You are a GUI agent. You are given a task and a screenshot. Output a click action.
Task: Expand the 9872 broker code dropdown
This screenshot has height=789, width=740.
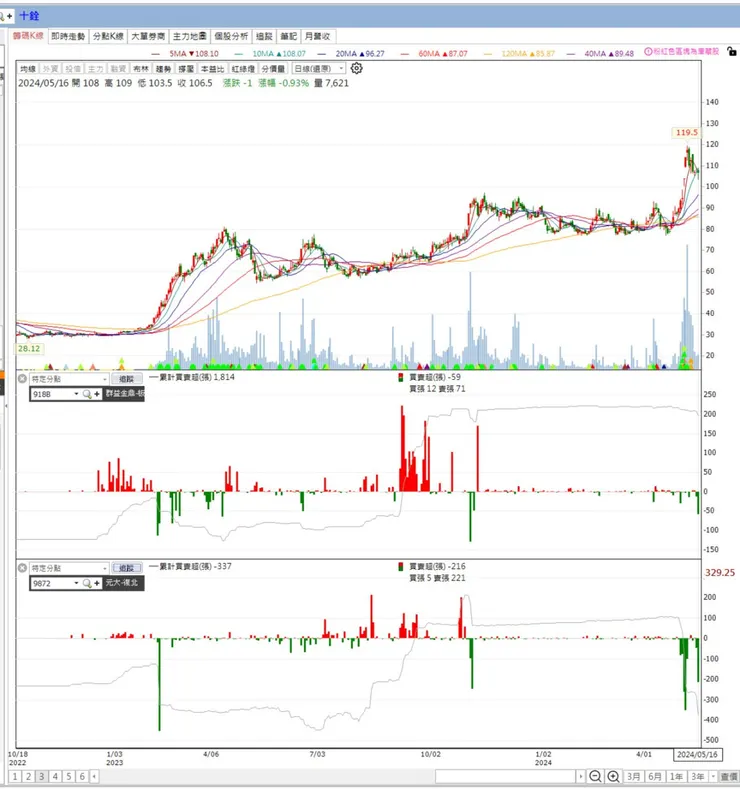[x=76, y=583]
